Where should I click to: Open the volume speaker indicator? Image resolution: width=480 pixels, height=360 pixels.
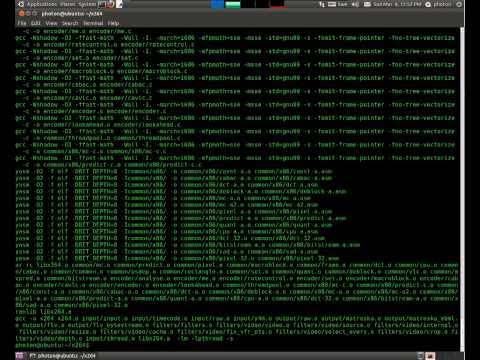pyautogui.click(x=356, y=4)
